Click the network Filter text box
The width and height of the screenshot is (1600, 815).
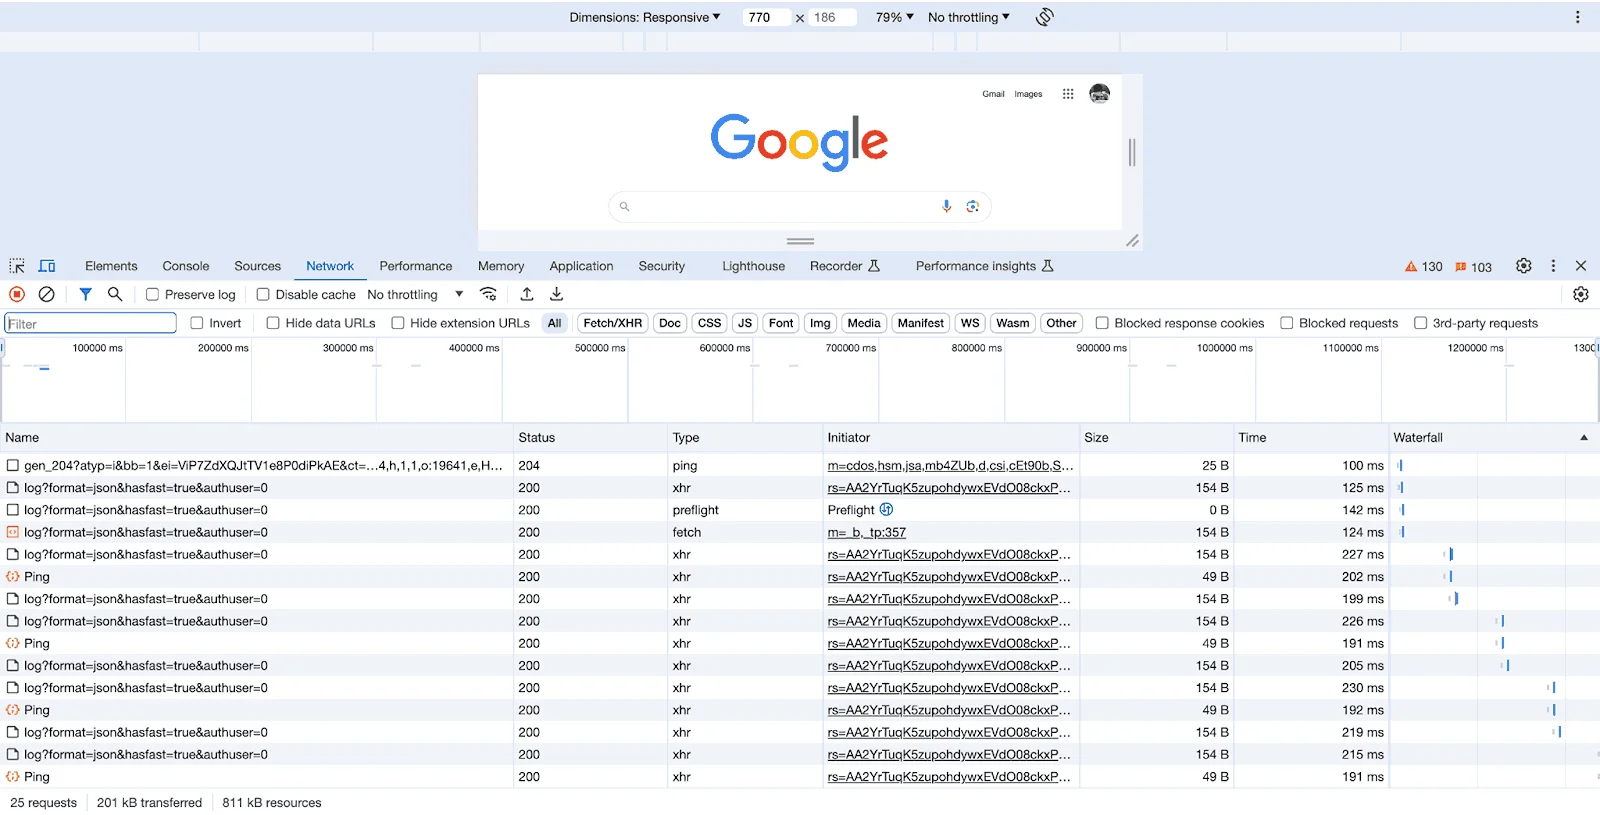[x=90, y=323]
